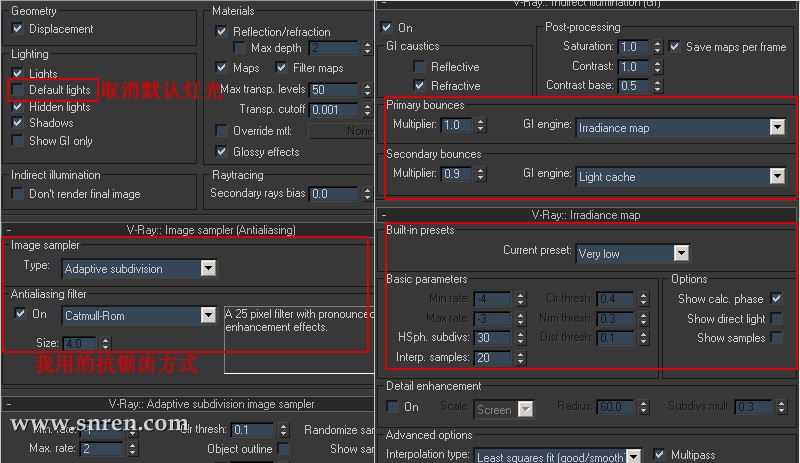
Task: Click the Max. rate field
Action: tap(102, 449)
